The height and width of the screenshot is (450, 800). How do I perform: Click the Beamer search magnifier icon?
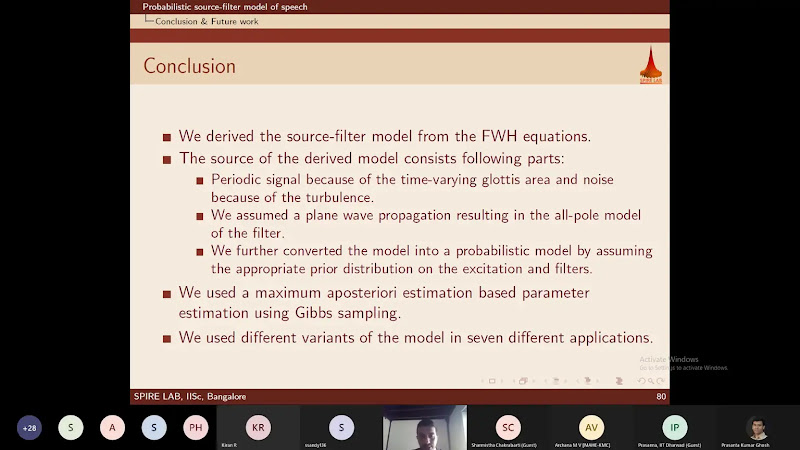click(651, 381)
